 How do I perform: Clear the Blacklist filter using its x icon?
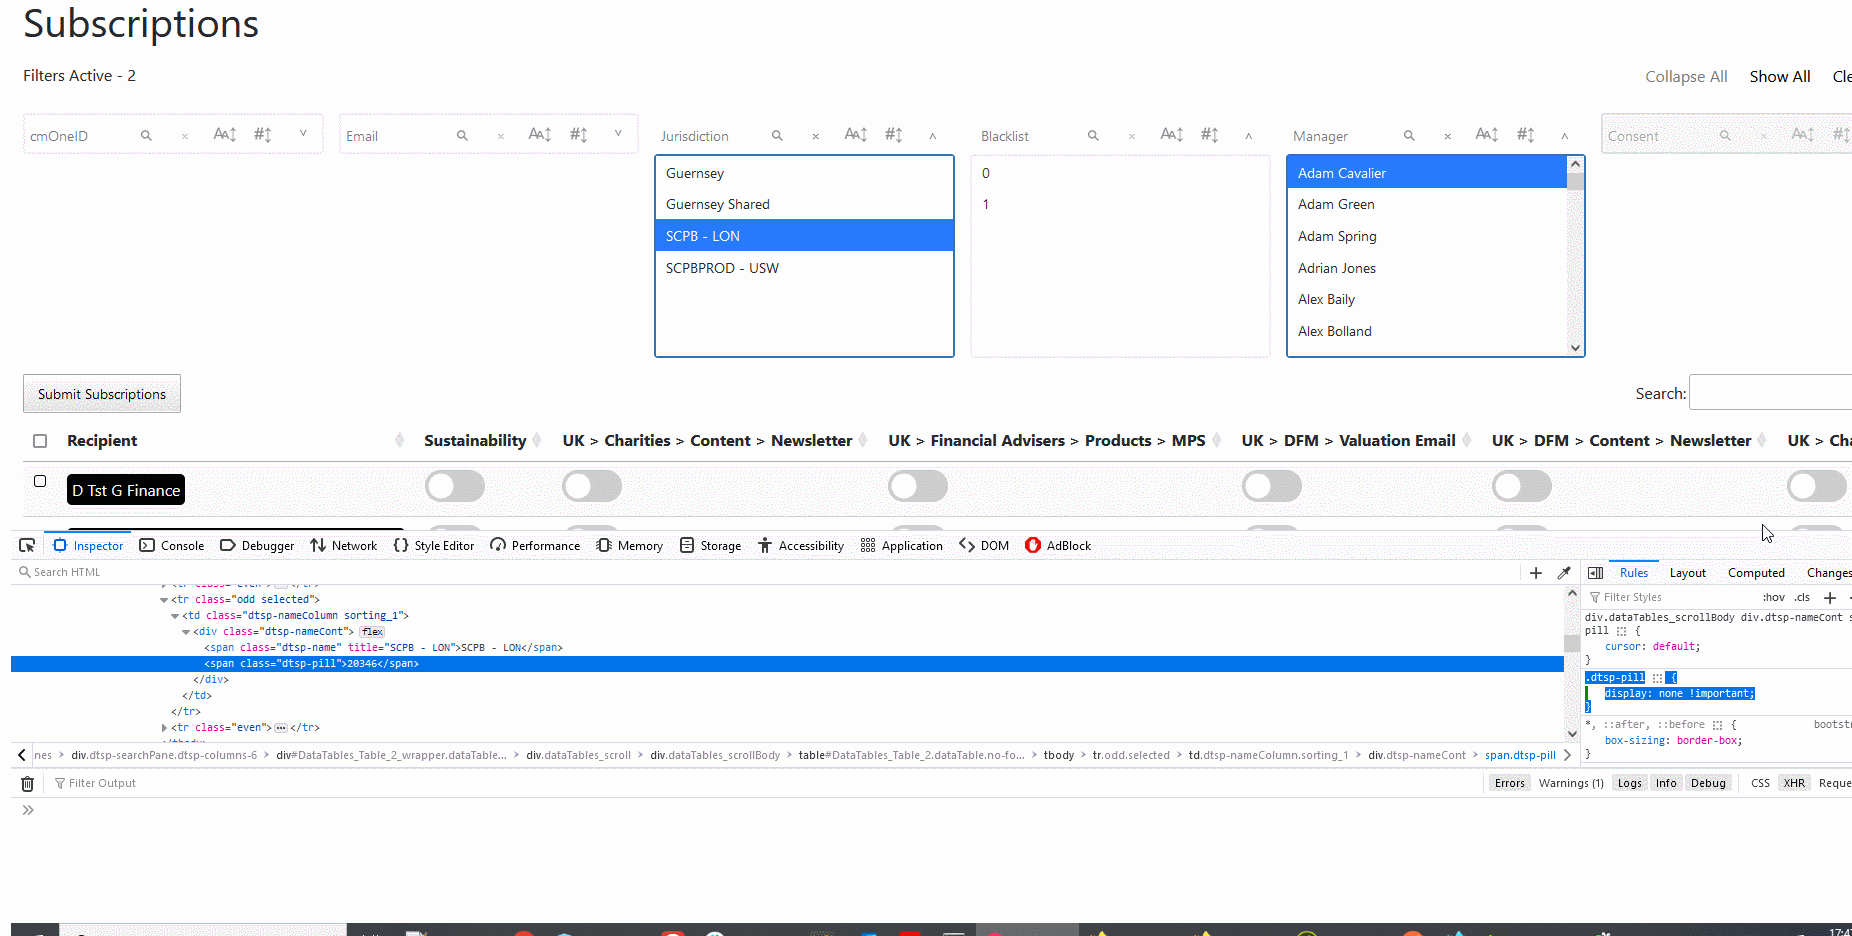(x=1131, y=135)
